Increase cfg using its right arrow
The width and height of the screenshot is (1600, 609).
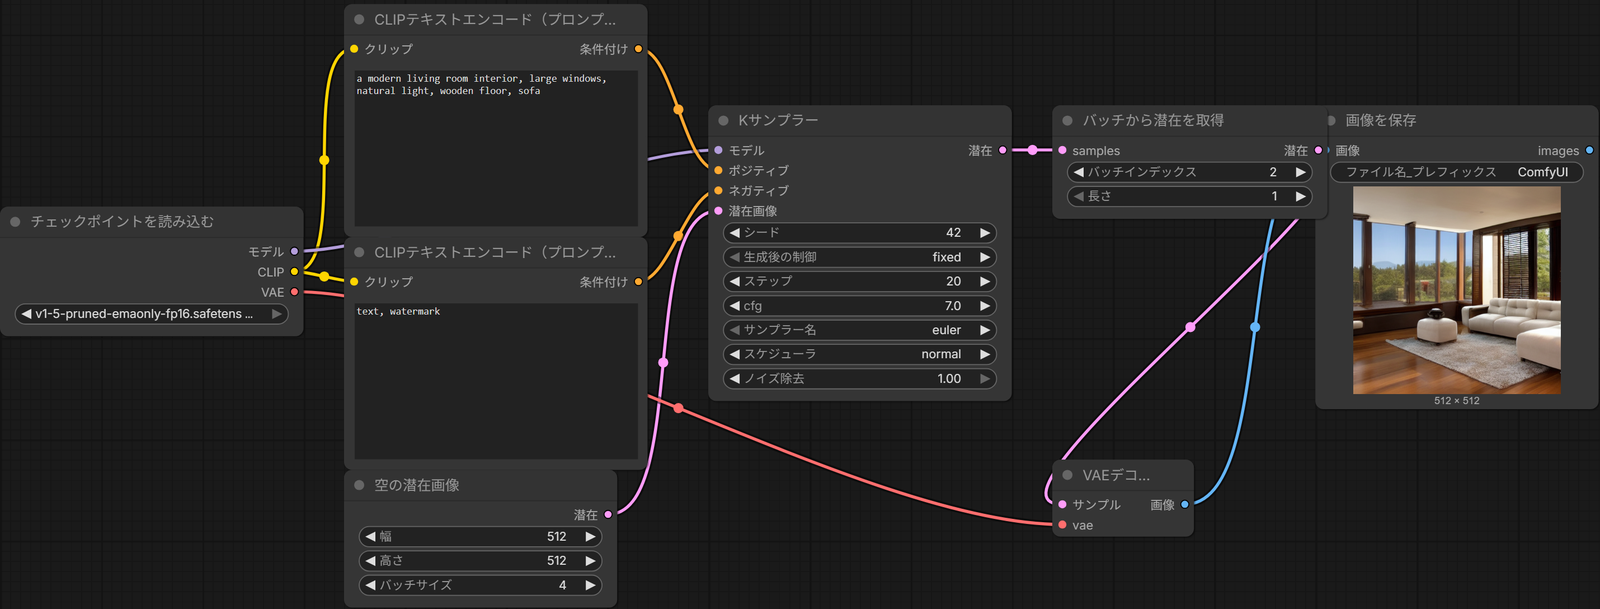[985, 306]
